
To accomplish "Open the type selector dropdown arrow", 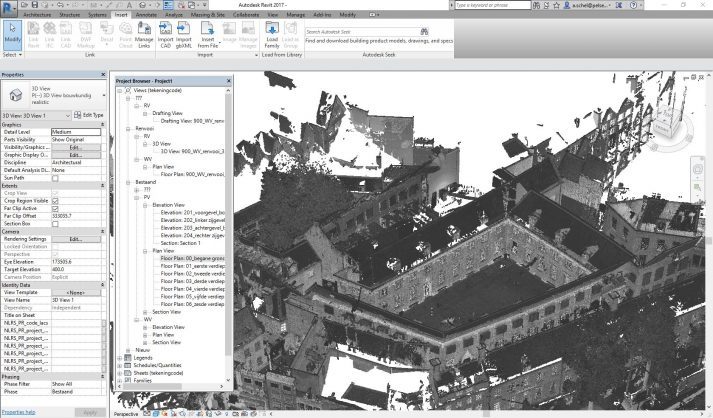I will coord(104,95).
